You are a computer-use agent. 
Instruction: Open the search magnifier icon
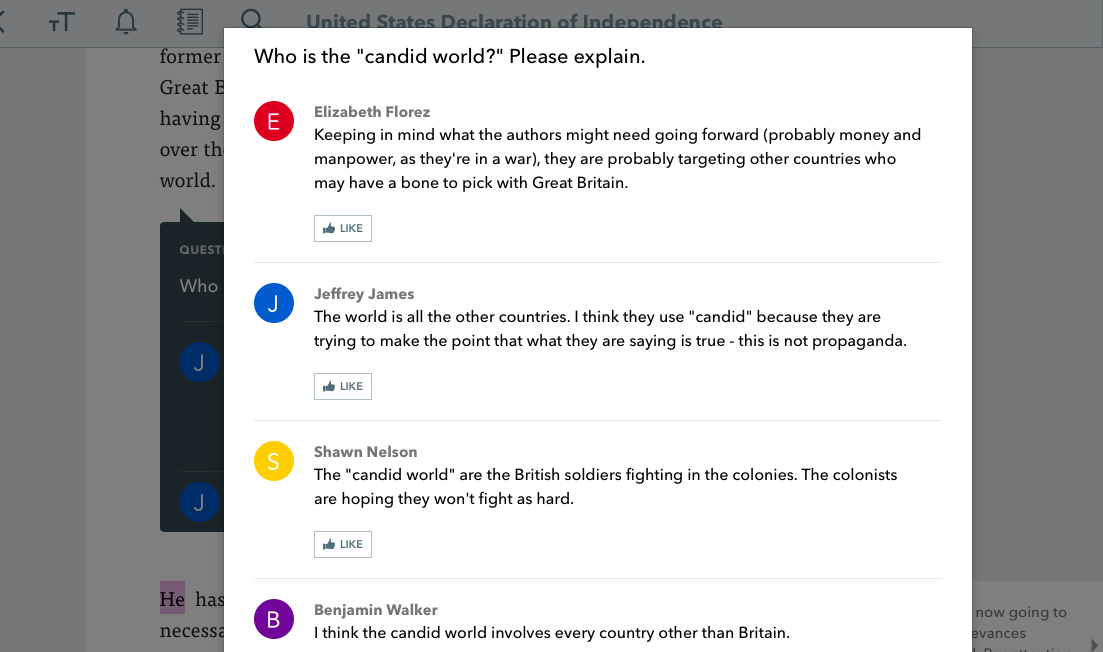(x=251, y=18)
